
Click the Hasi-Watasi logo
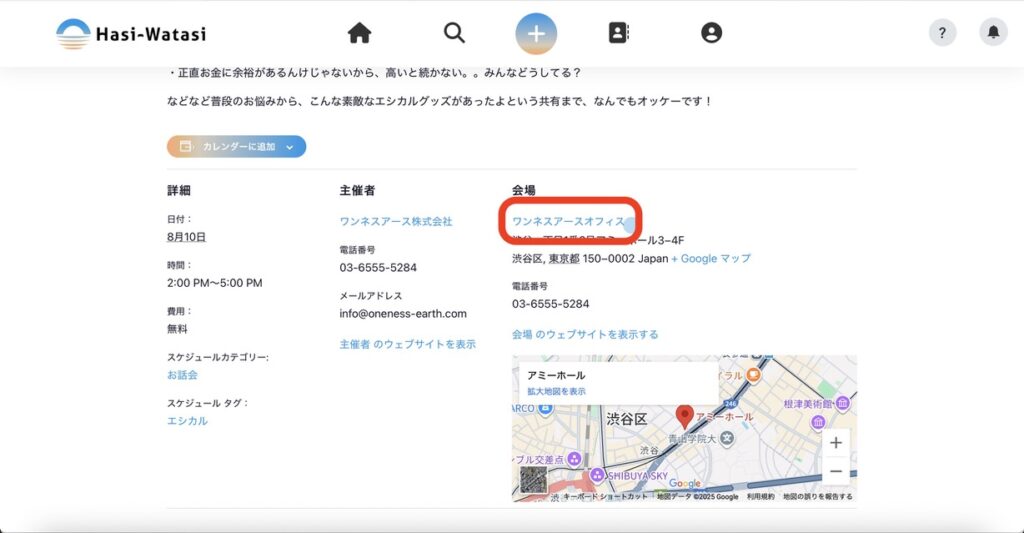point(131,34)
